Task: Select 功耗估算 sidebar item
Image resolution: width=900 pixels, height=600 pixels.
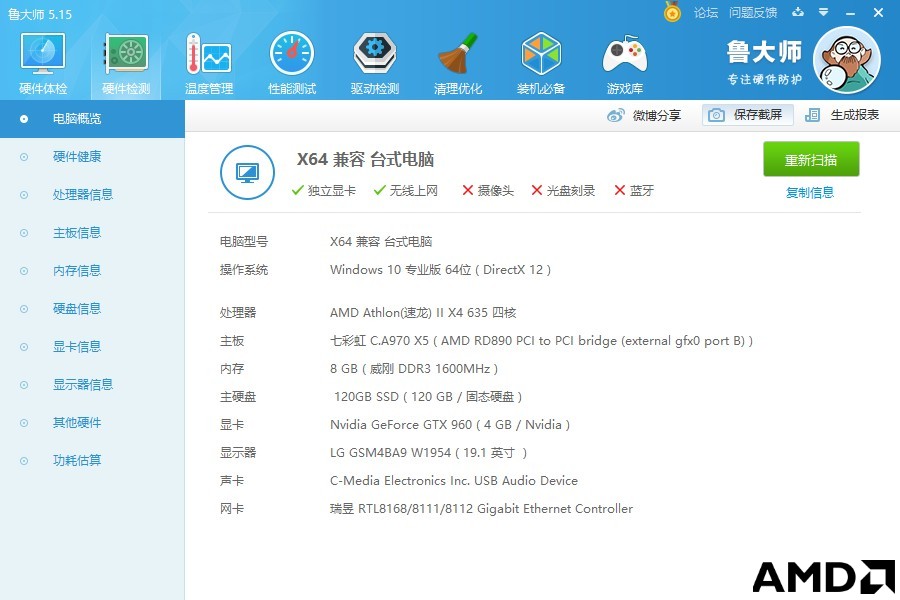Action: (x=92, y=460)
